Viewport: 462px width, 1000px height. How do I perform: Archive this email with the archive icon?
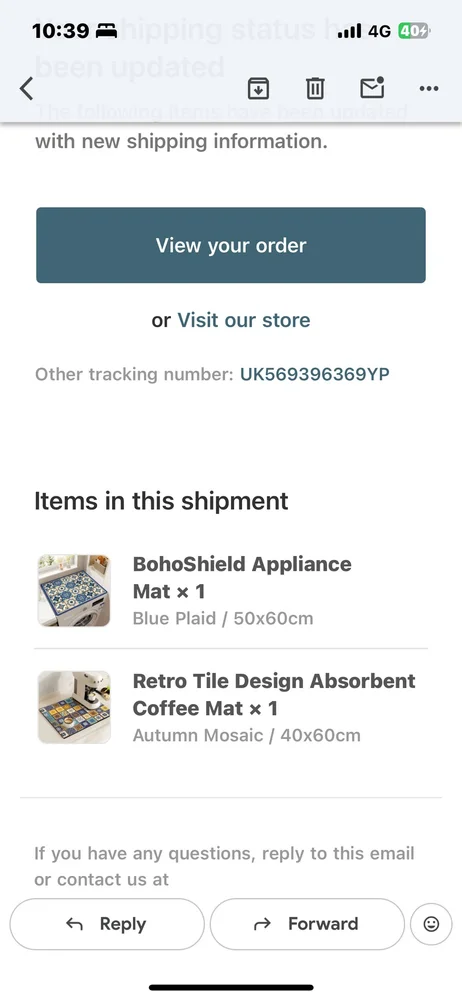click(258, 89)
